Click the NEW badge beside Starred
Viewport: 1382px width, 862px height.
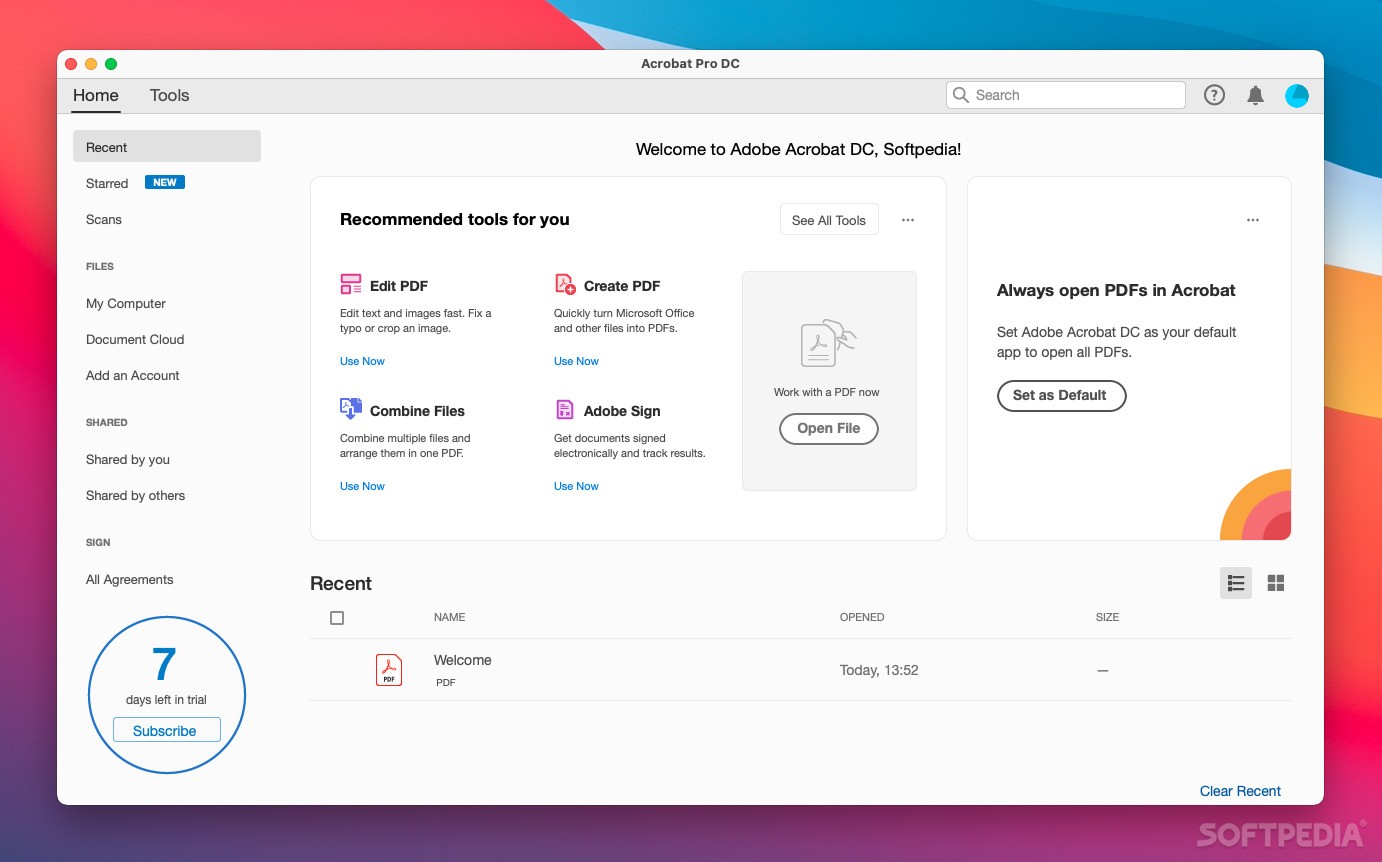[x=165, y=182]
